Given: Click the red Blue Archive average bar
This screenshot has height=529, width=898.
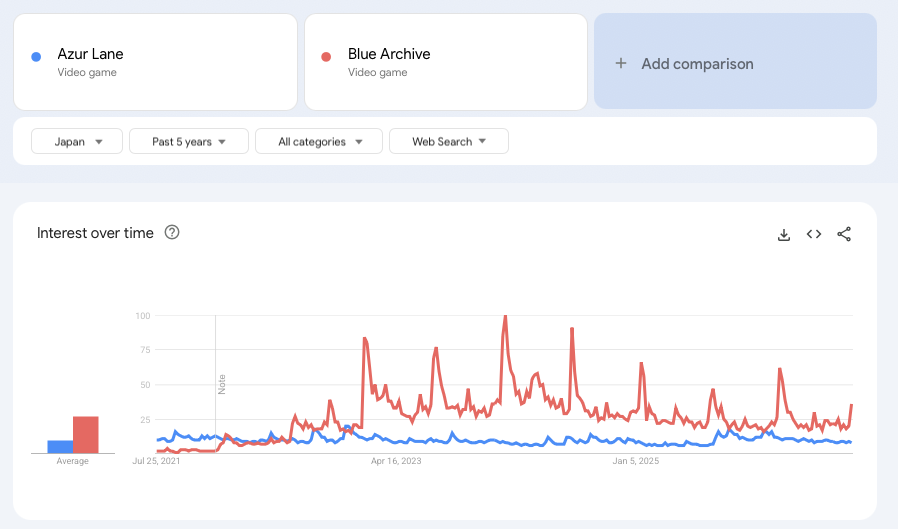Looking at the screenshot, I should 86,435.
